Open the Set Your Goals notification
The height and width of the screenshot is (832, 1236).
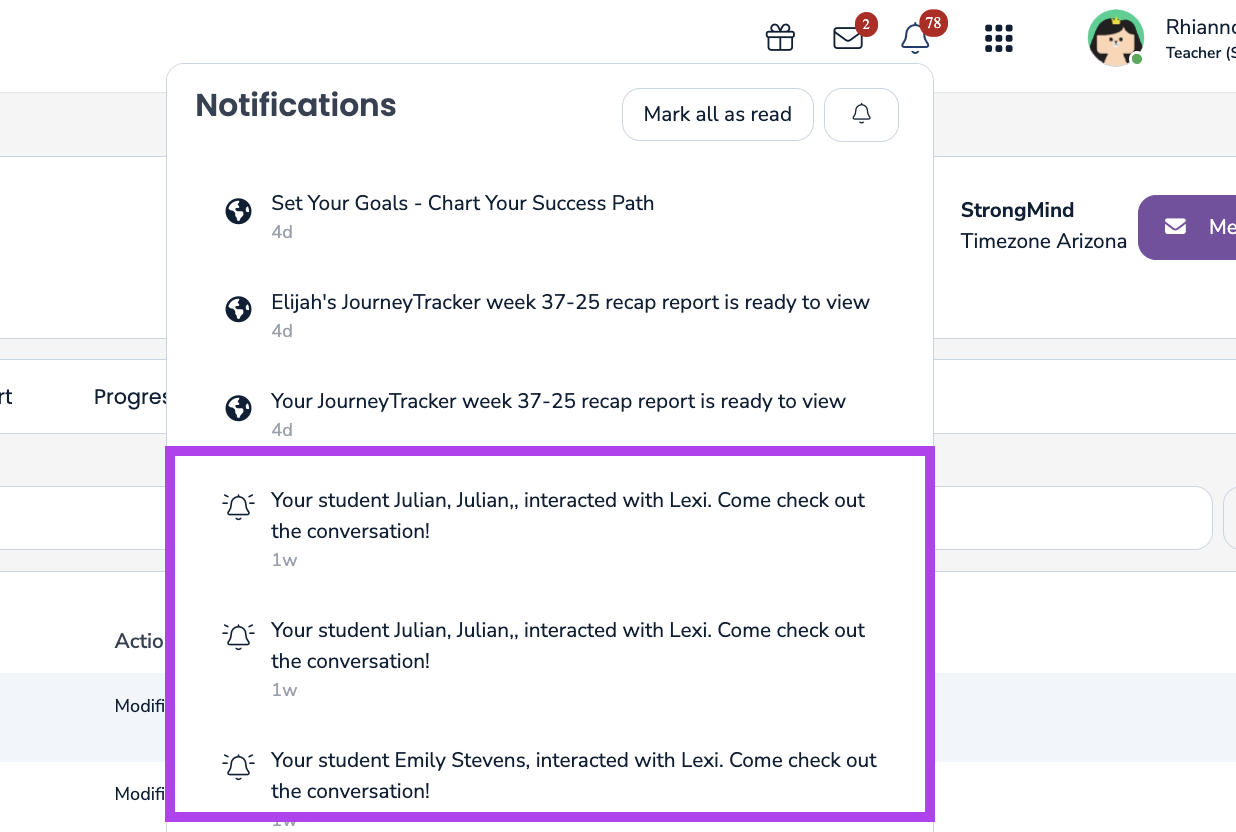(462, 204)
